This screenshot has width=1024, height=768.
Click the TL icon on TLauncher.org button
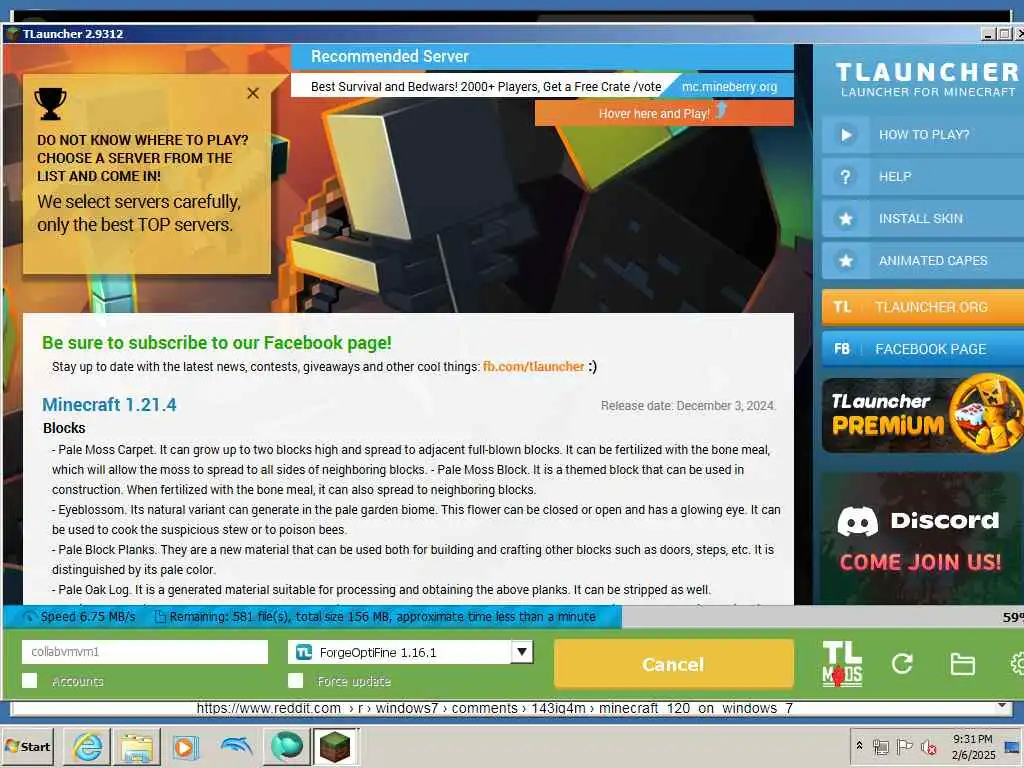pyautogui.click(x=842, y=307)
